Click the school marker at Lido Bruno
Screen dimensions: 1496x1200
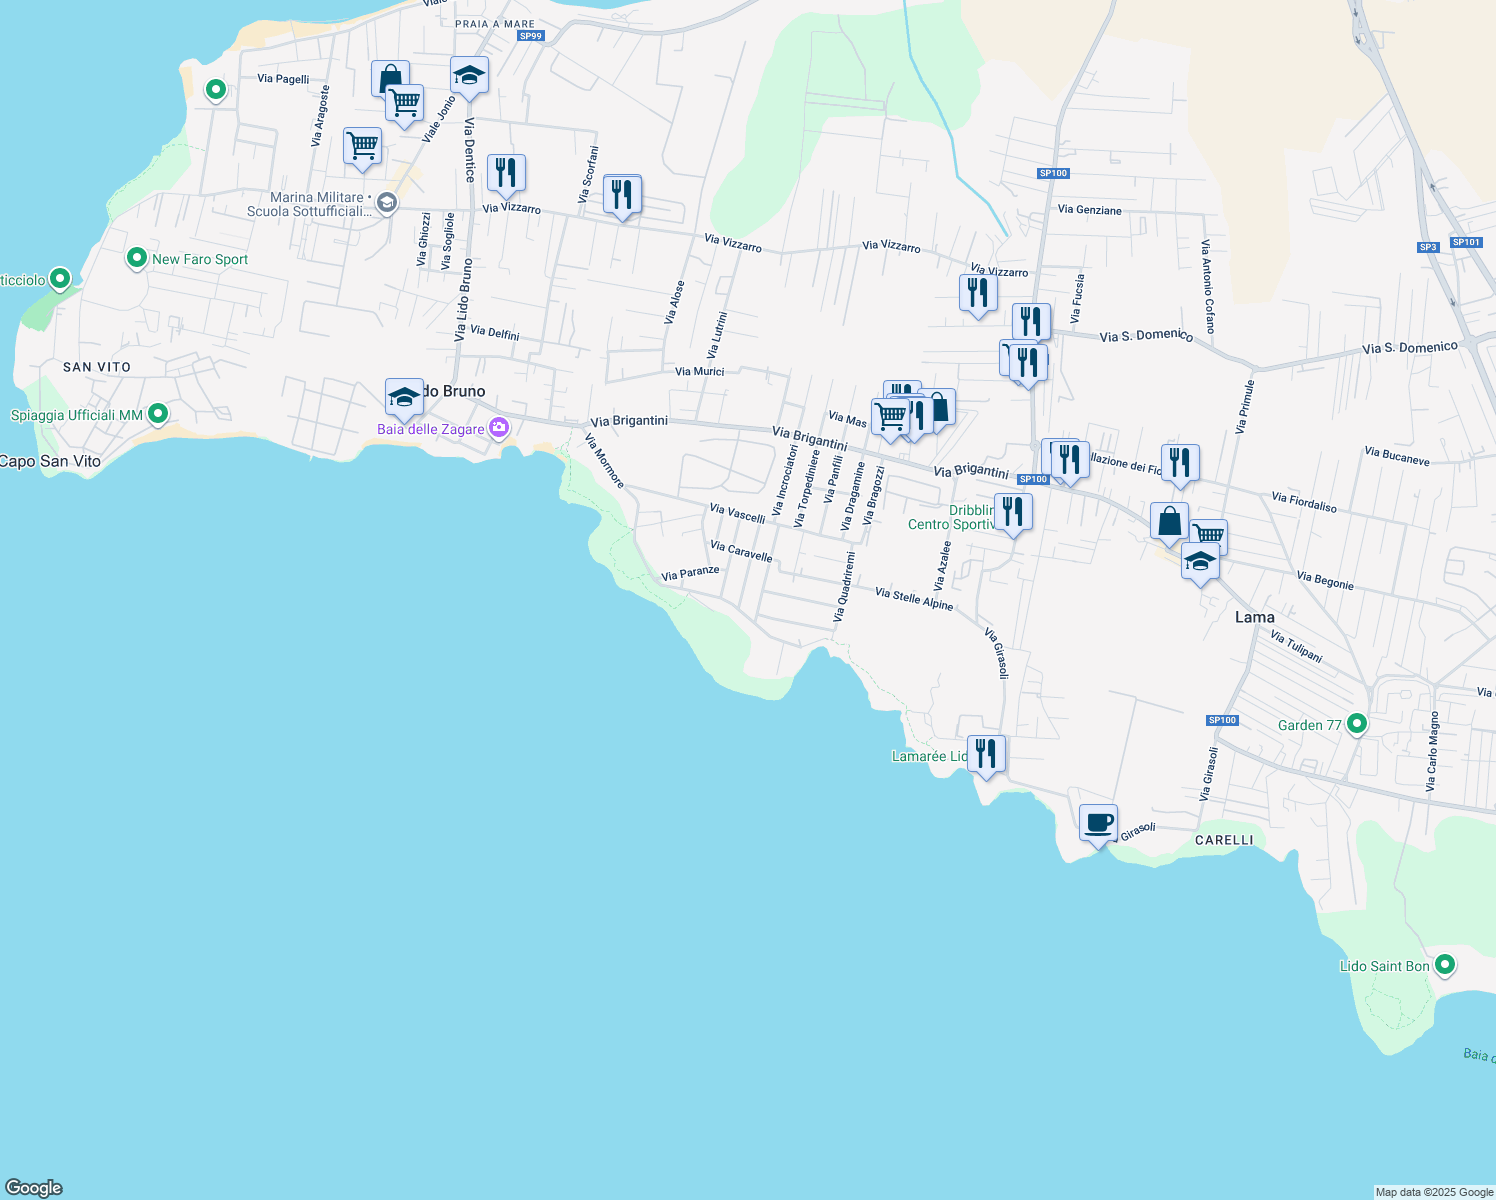(404, 398)
